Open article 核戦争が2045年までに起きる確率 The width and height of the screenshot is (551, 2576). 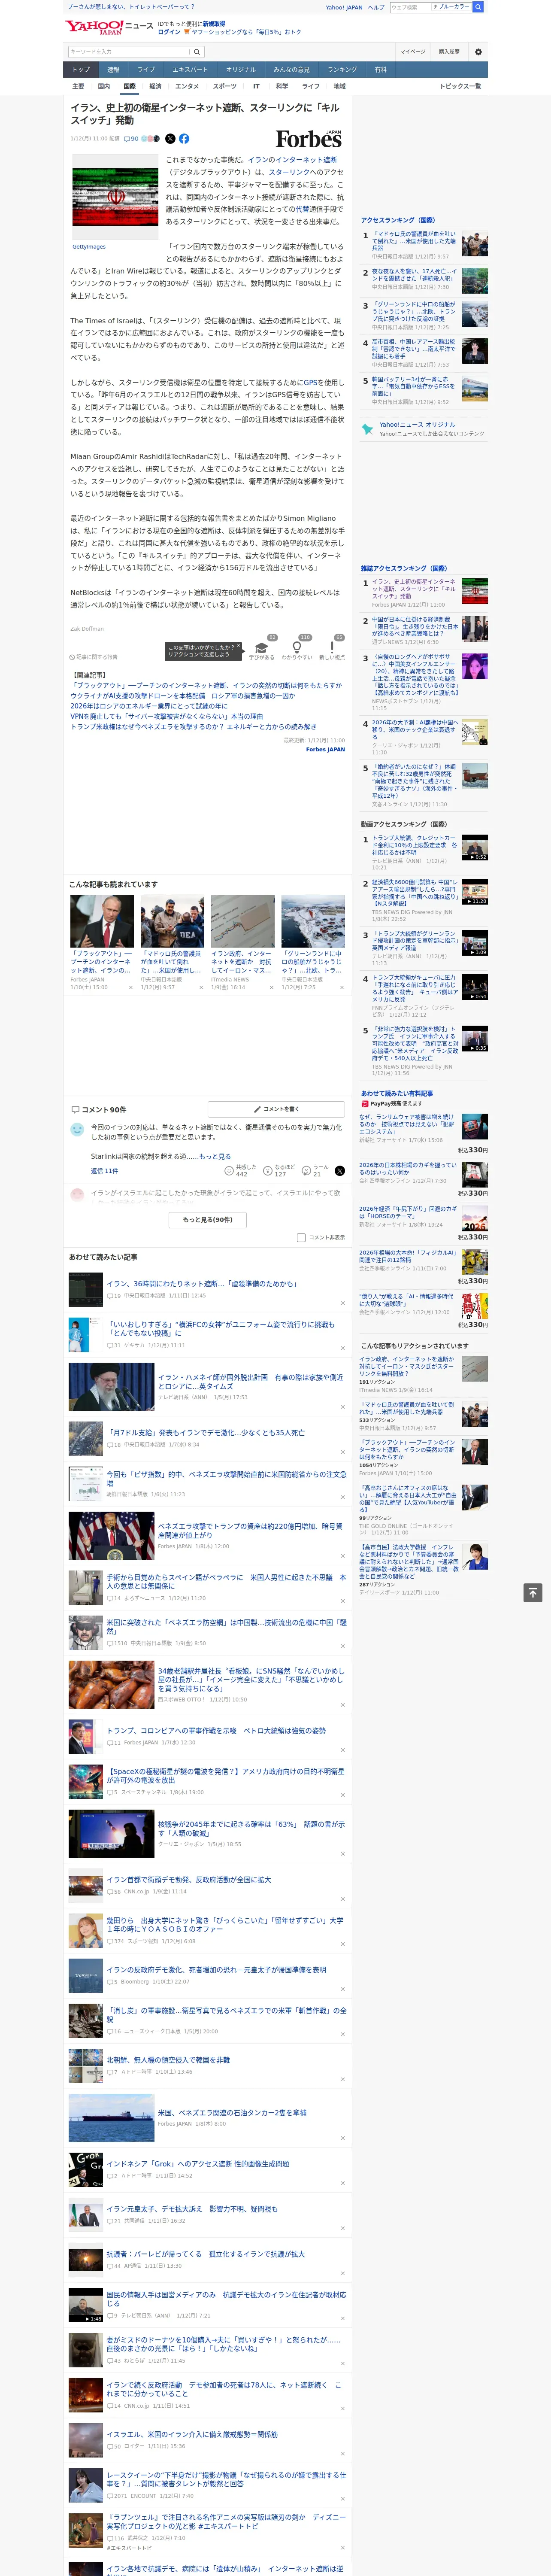[x=251, y=1828]
